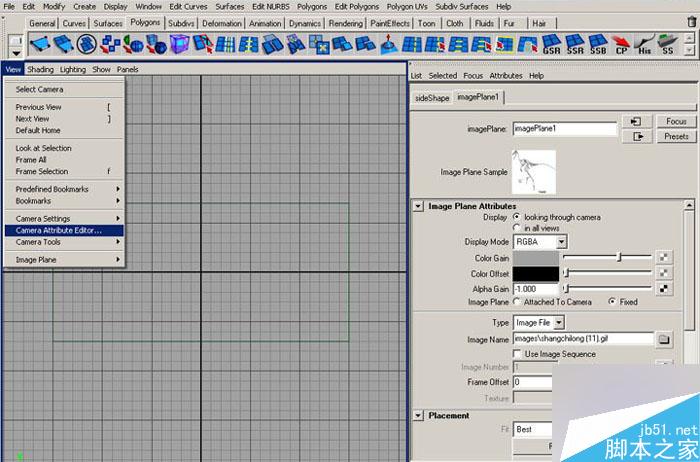Image resolution: width=700 pixels, height=462 pixels.
Task: Collapse the Image Plane Attributes section
Action: point(418,206)
